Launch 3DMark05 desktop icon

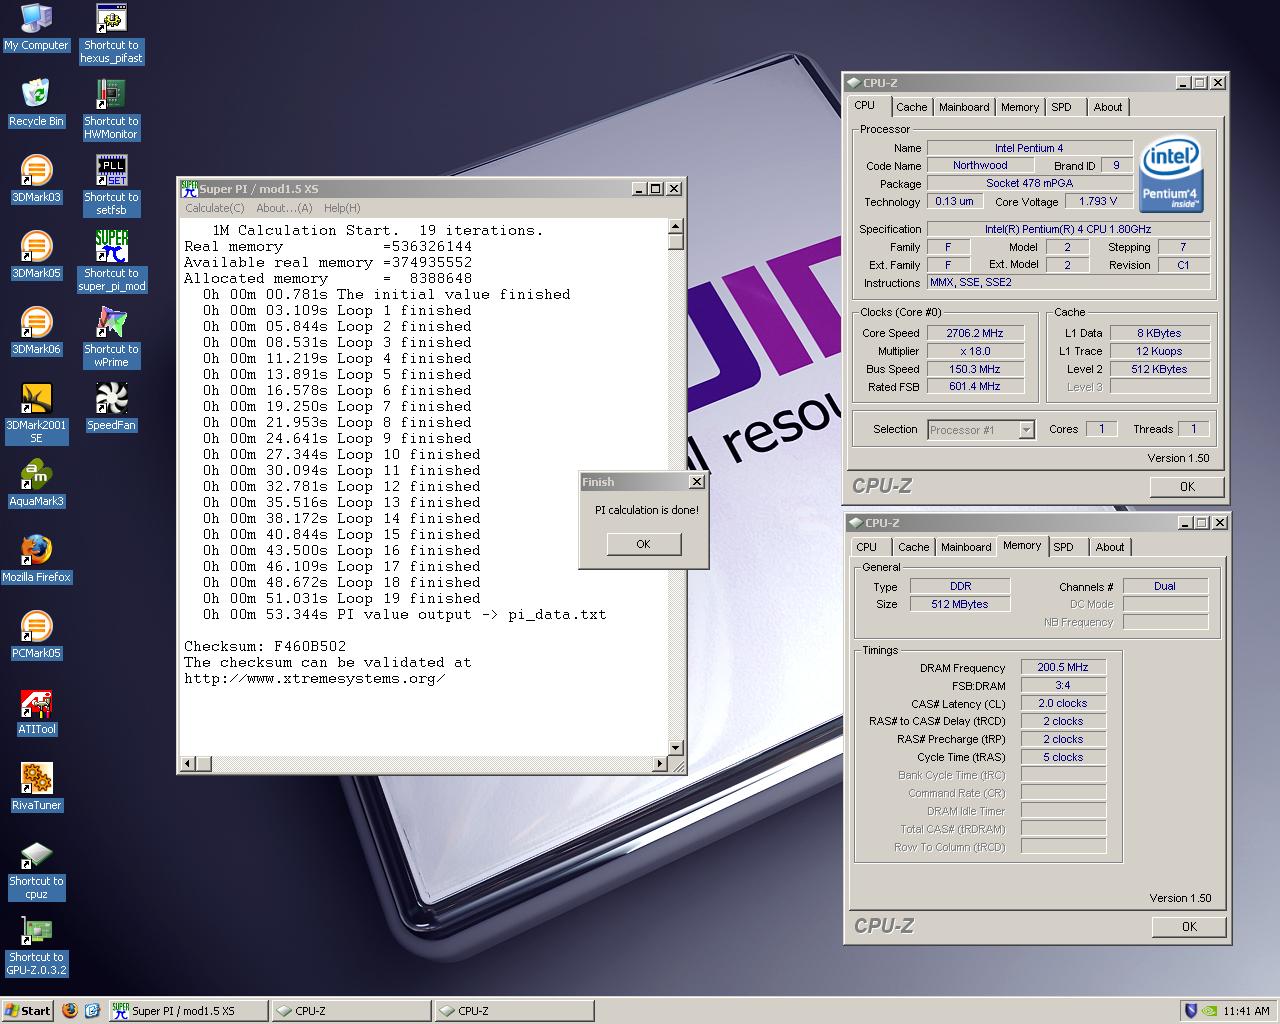pyautogui.click(x=36, y=255)
